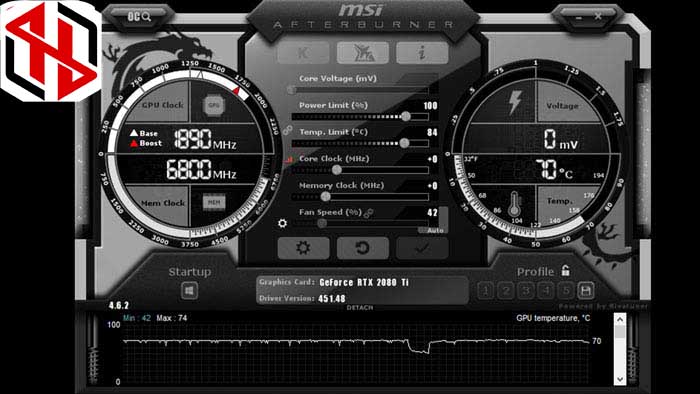The width and height of the screenshot is (700, 394).
Task: Reset settings with the circular arrow button
Action: click(x=363, y=248)
